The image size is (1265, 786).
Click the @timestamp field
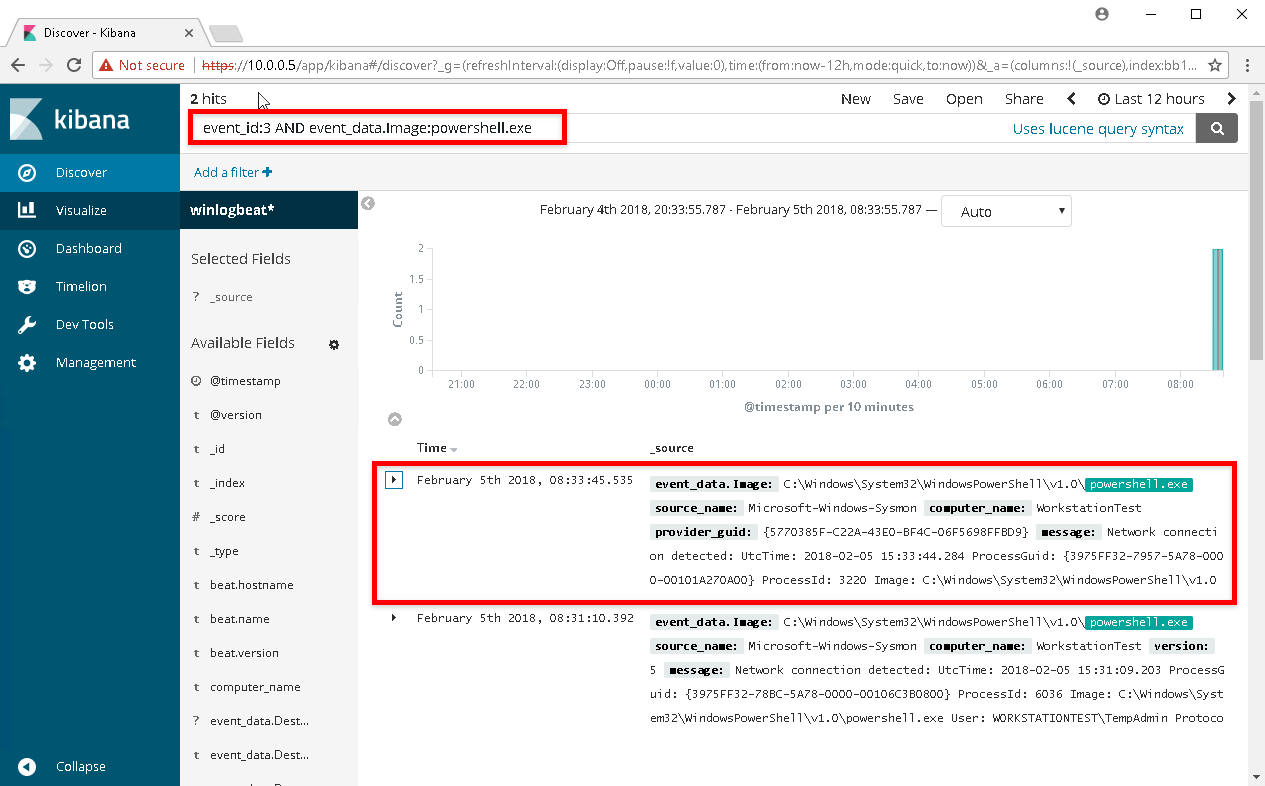tap(245, 381)
